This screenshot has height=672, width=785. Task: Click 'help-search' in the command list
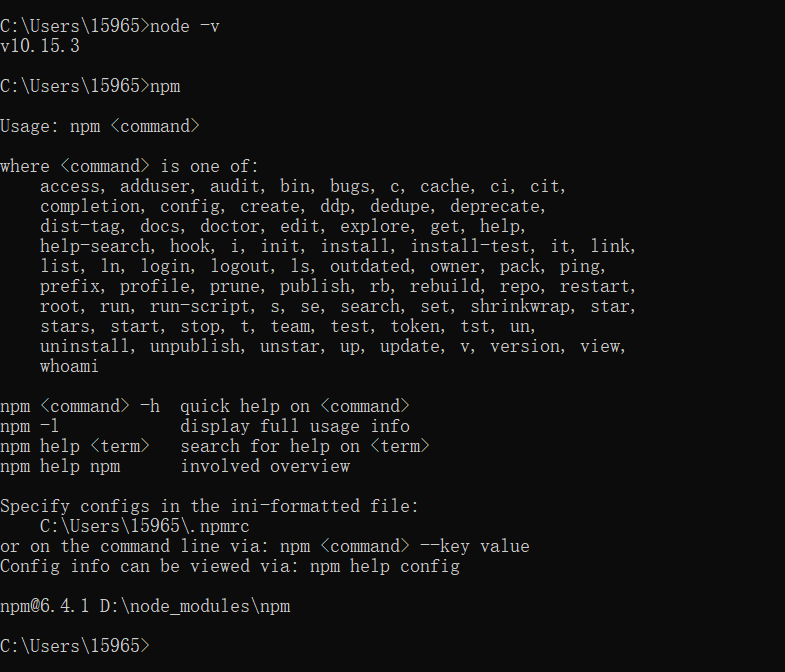[95, 246]
